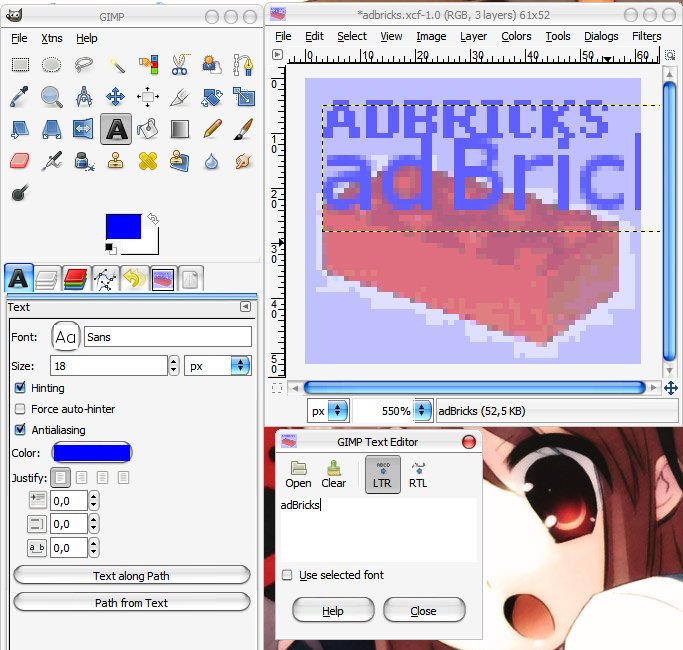
Task: Adjust font size stepper arrows
Action: pos(173,366)
